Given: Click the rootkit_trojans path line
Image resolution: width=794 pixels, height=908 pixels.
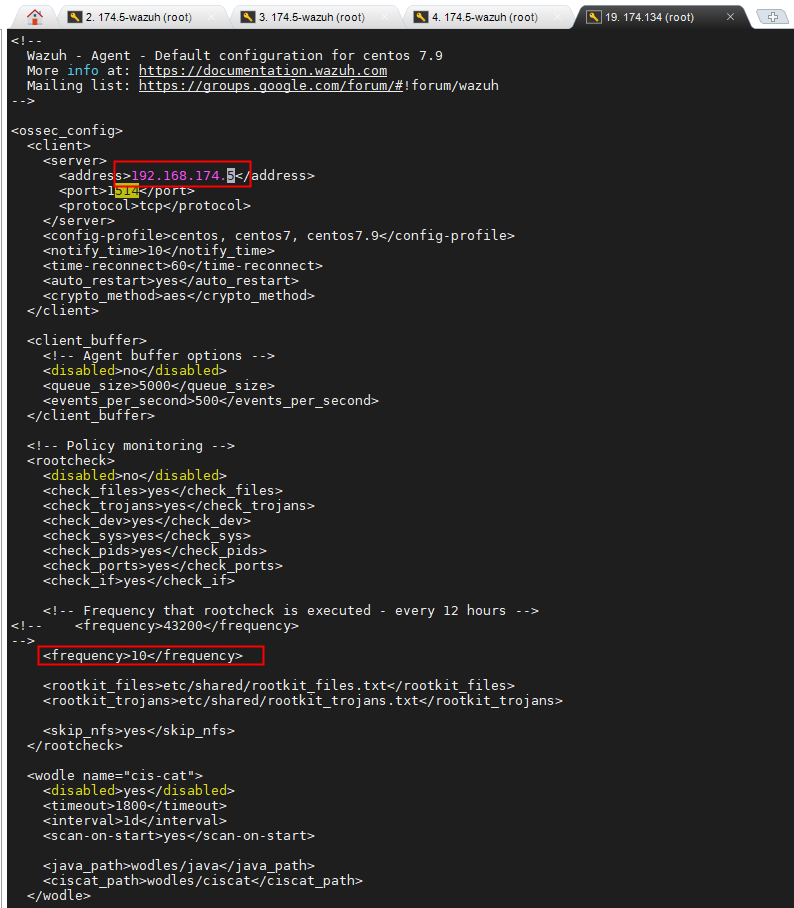Looking at the screenshot, I should pos(303,701).
